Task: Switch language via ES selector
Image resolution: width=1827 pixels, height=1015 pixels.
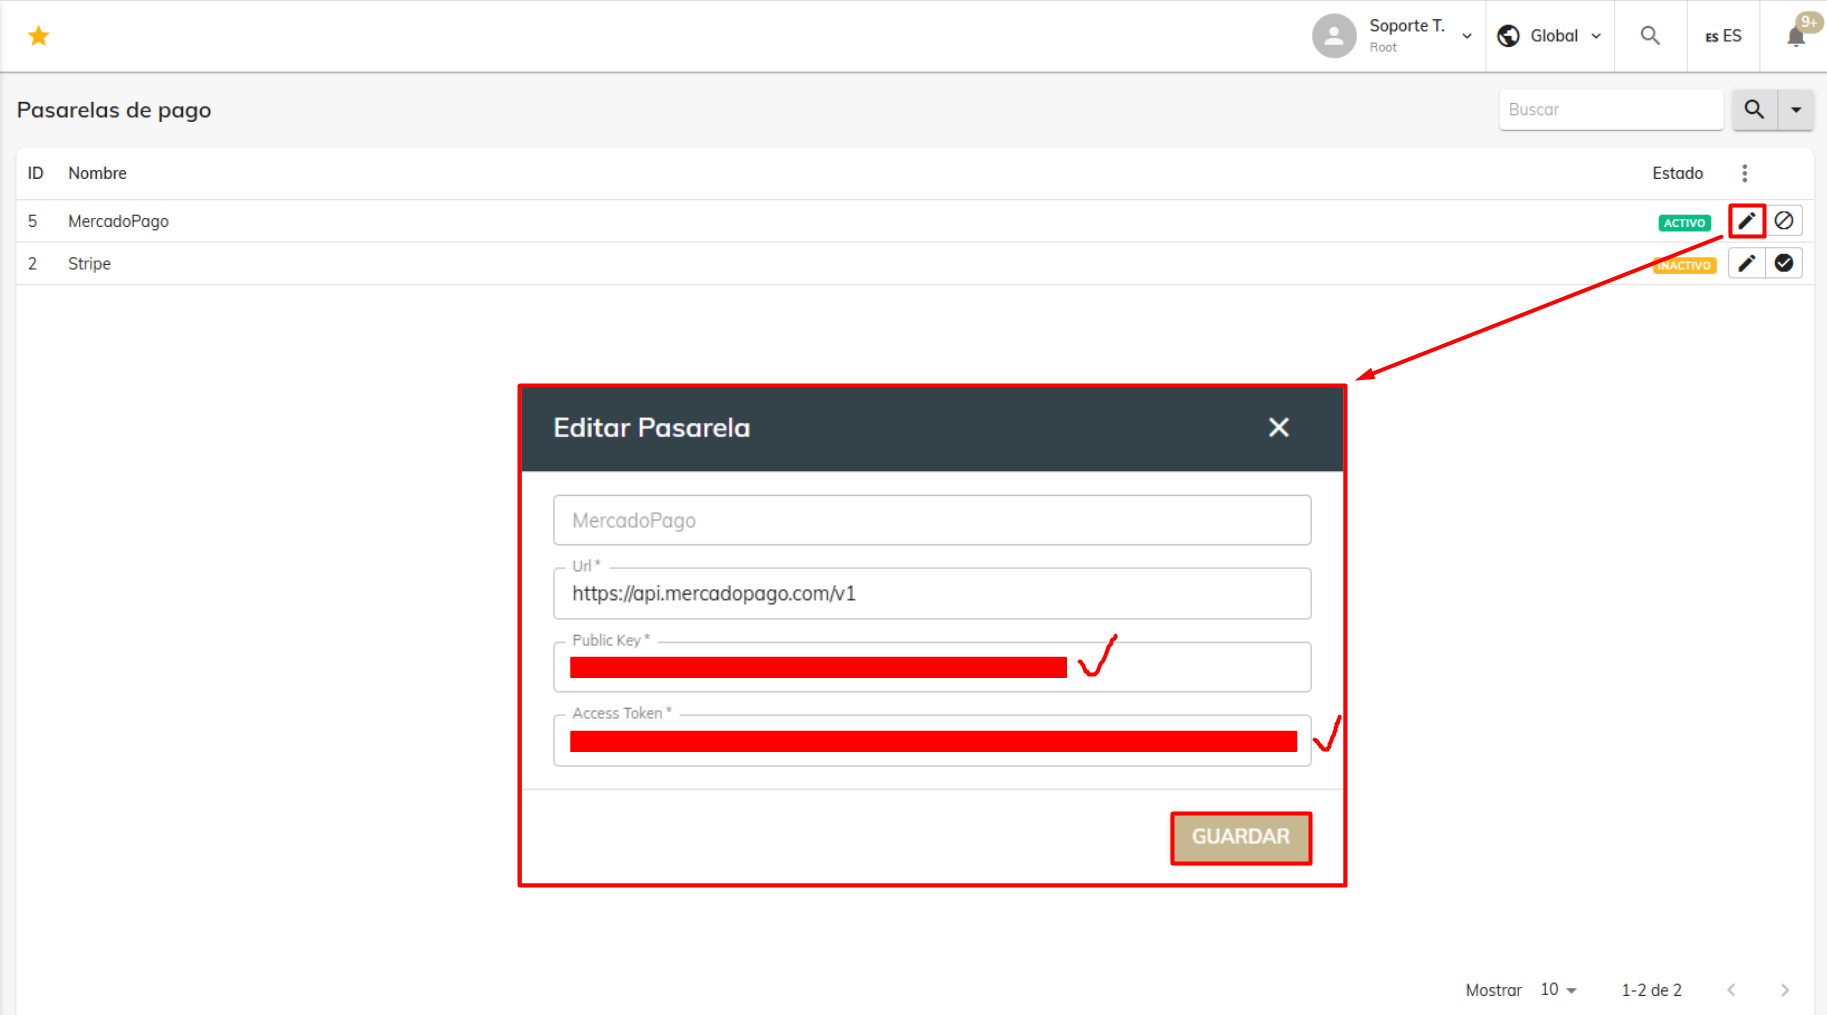Action: click(x=1723, y=36)
